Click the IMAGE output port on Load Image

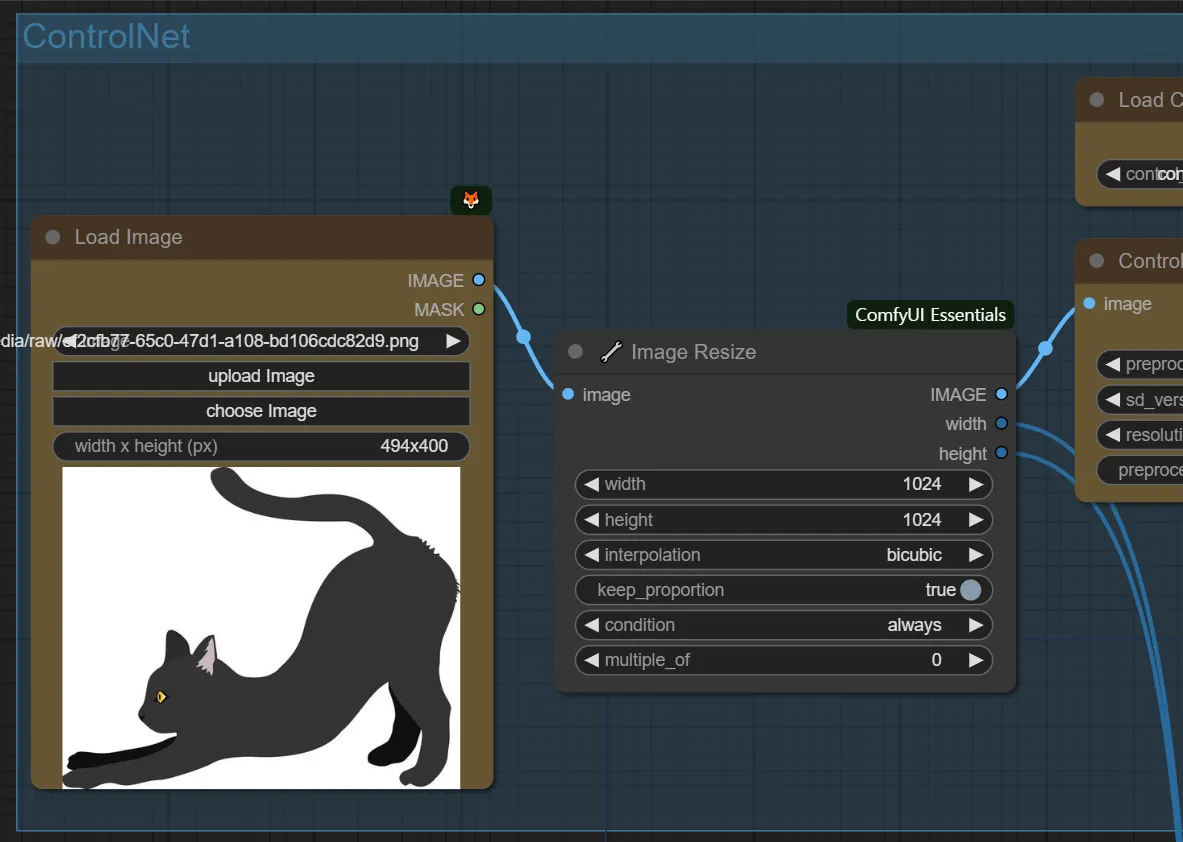pos(479,280)
